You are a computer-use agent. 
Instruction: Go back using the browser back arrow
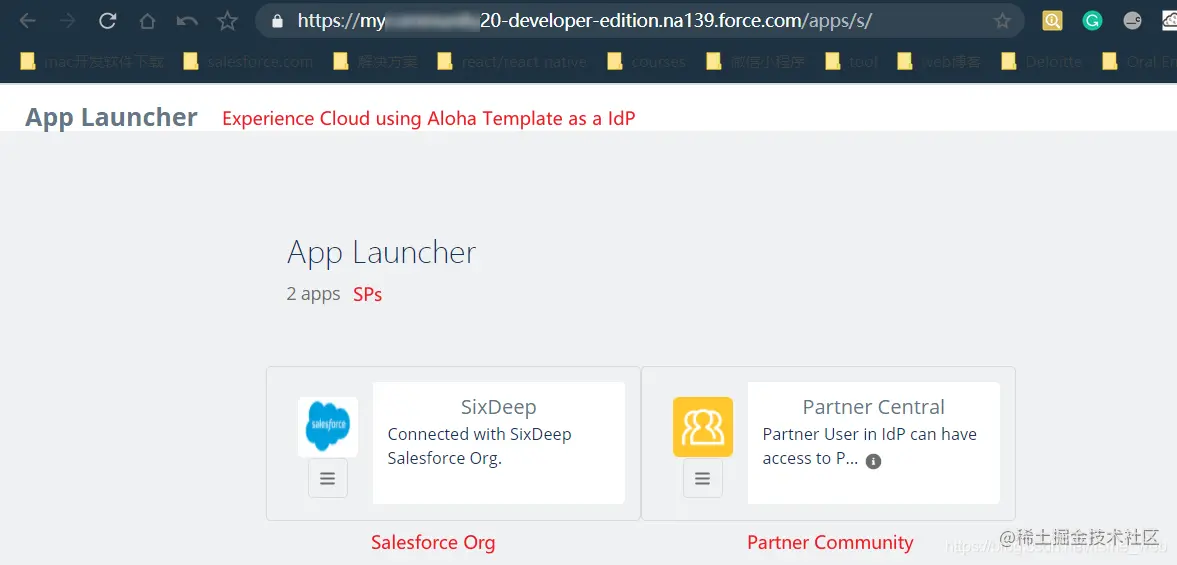[x=28, y=21]
